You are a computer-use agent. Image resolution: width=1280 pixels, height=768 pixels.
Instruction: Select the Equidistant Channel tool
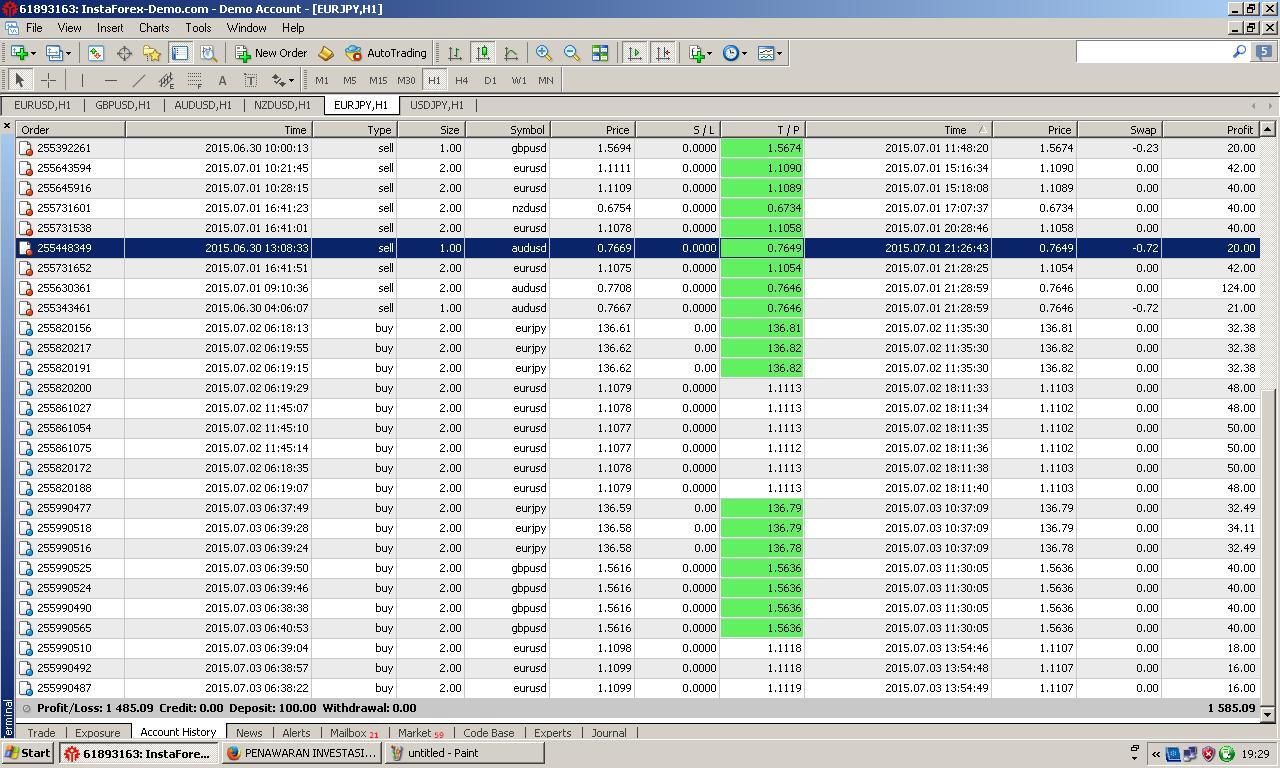[x=166, y=80]
